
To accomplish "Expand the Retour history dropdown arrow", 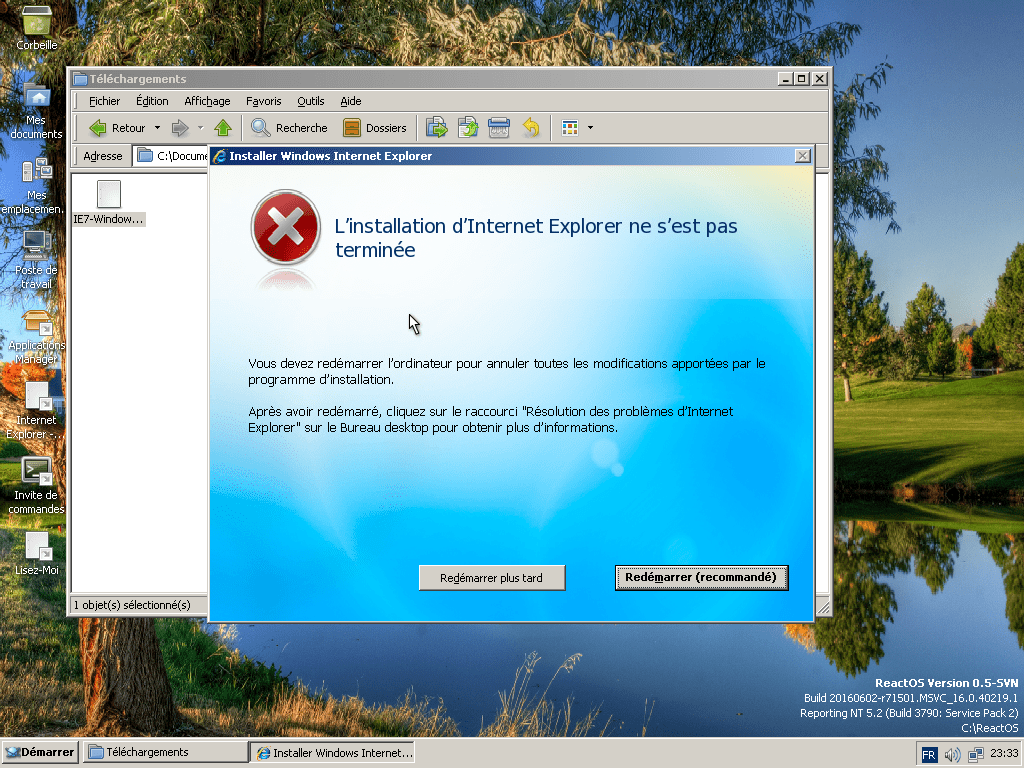I will tap(157, 128).
